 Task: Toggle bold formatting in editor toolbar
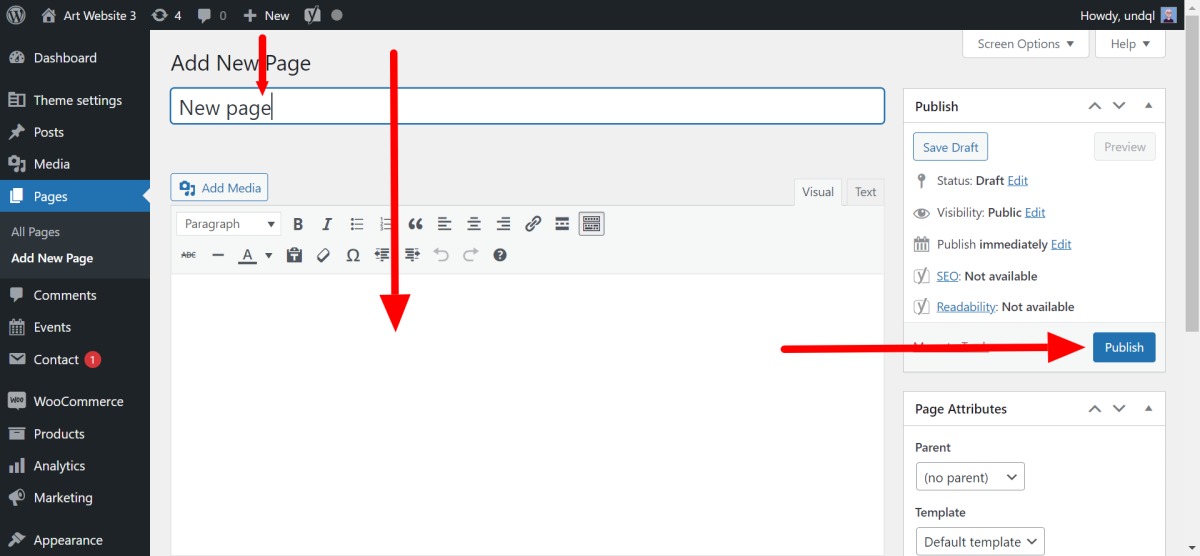tap(298, 224)
